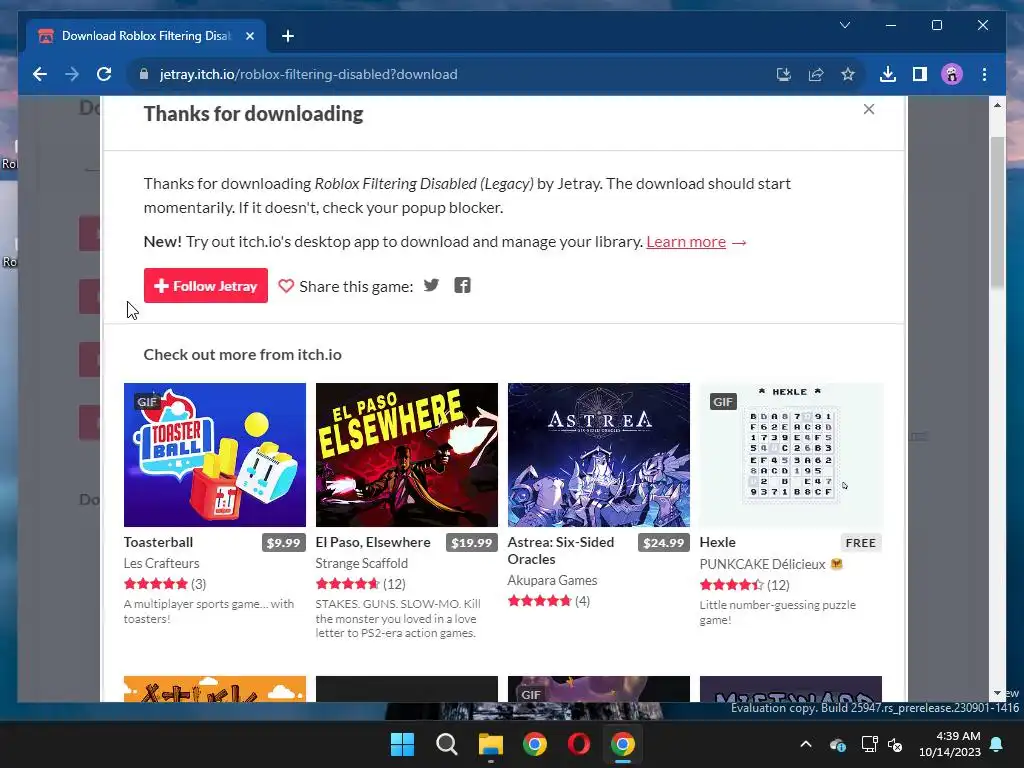1024x768 pixels.
Task: Click the share page icon in address bar
Action: [x=816, y=74]
